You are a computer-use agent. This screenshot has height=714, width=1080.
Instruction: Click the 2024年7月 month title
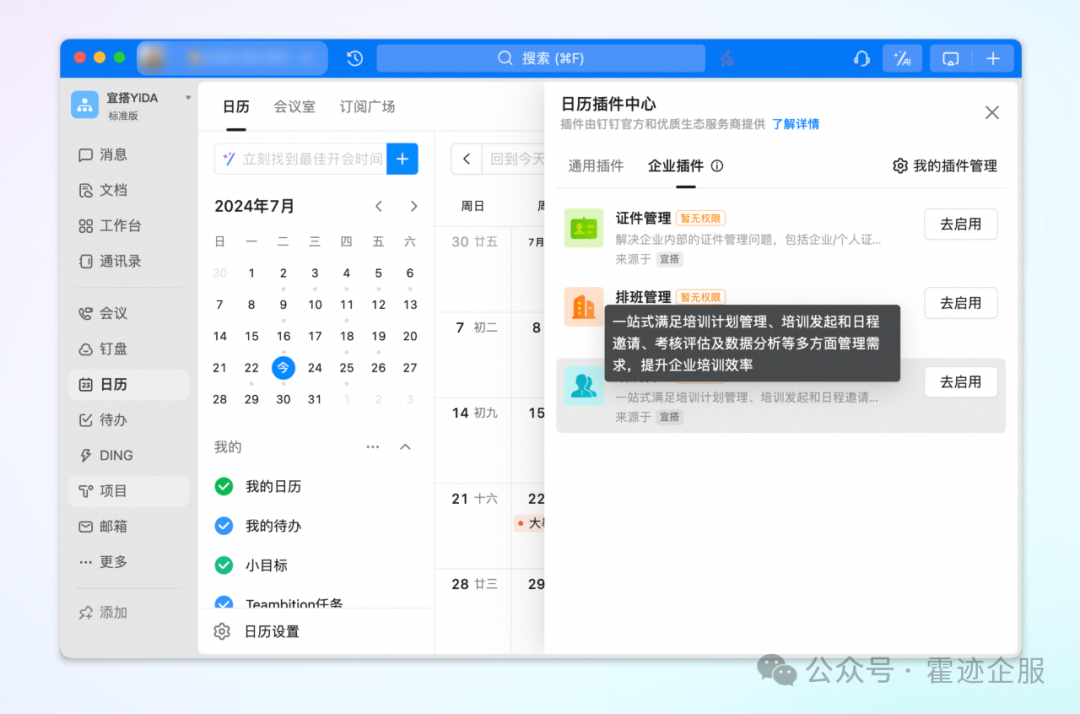[x=254, y=206]
